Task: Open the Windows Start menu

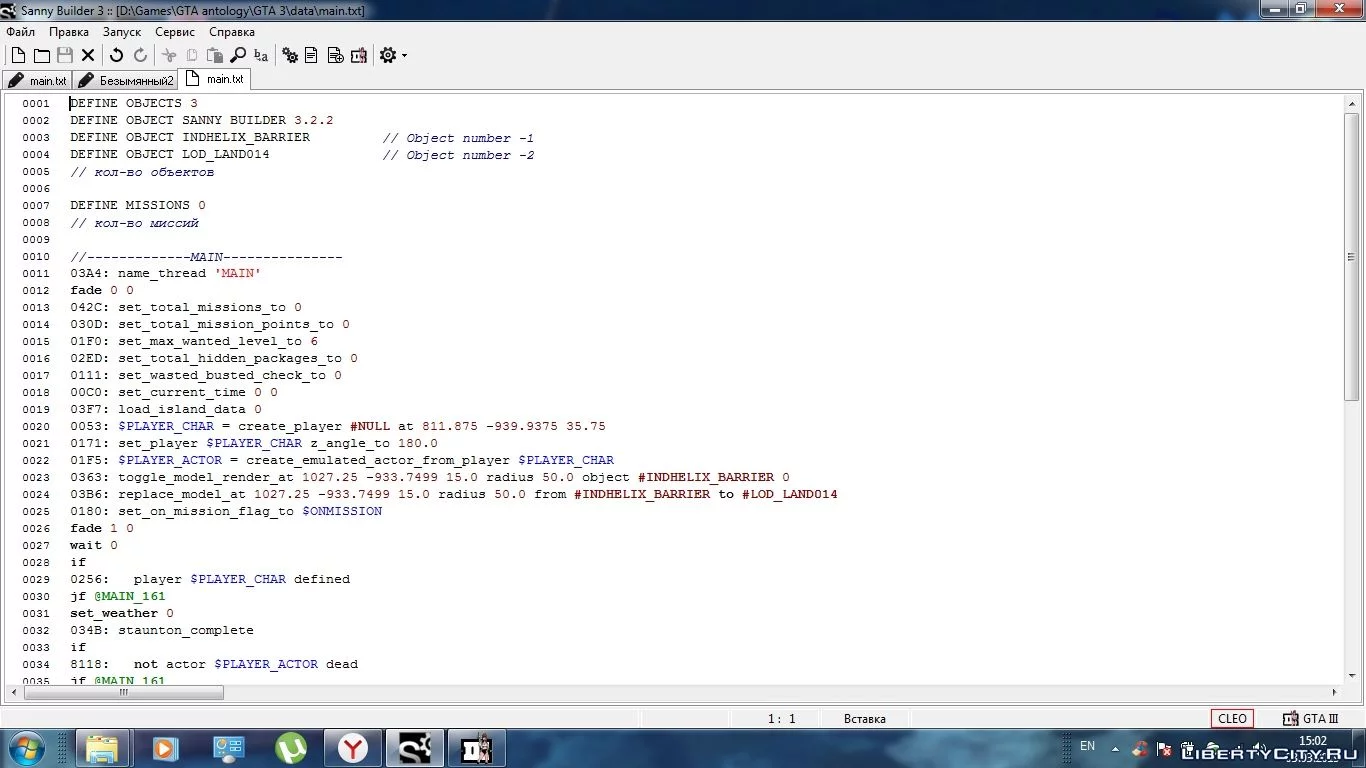Action: tap(25, 748)
